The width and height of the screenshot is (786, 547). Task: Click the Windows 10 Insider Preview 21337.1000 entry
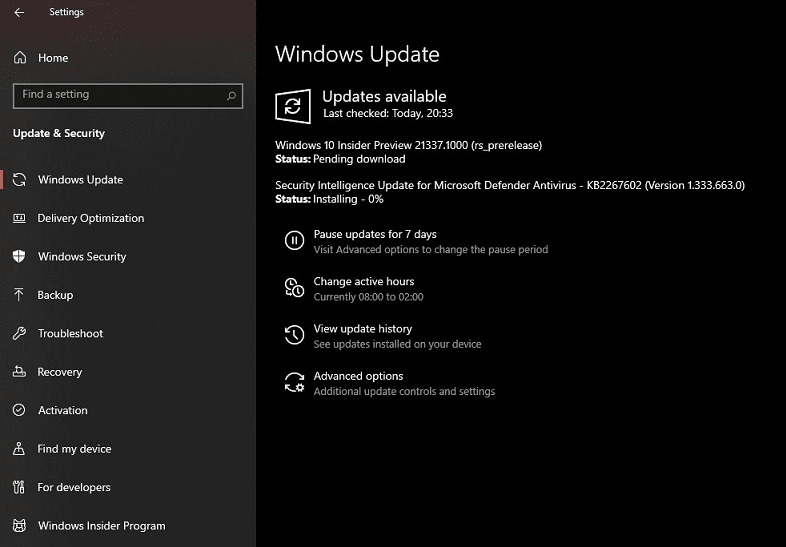(409, 145)
